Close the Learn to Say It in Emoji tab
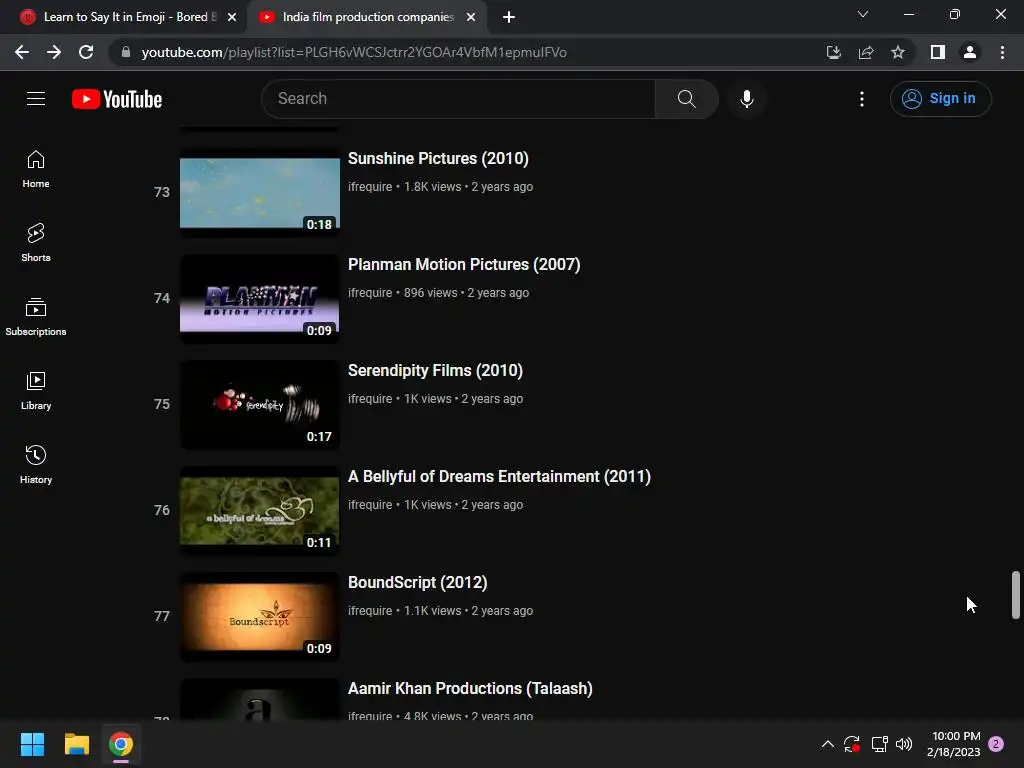 pos(232,17)
